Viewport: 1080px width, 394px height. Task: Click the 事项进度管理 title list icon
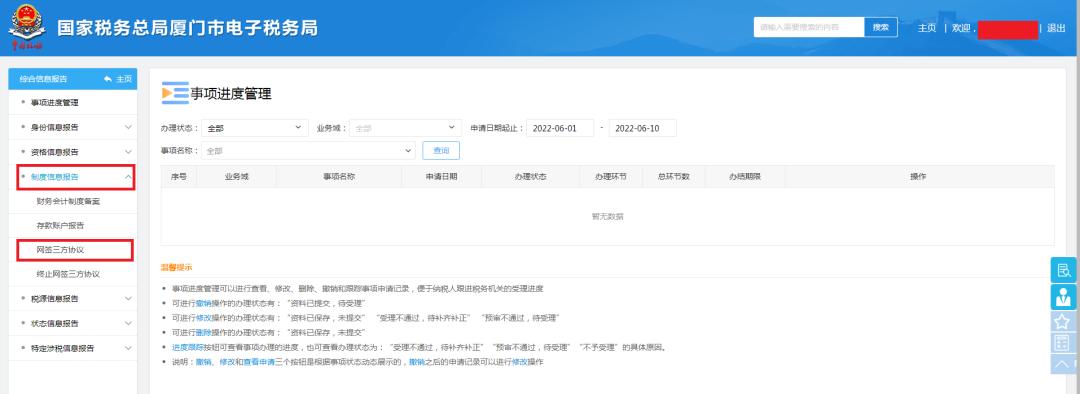[x=175, y=94]
